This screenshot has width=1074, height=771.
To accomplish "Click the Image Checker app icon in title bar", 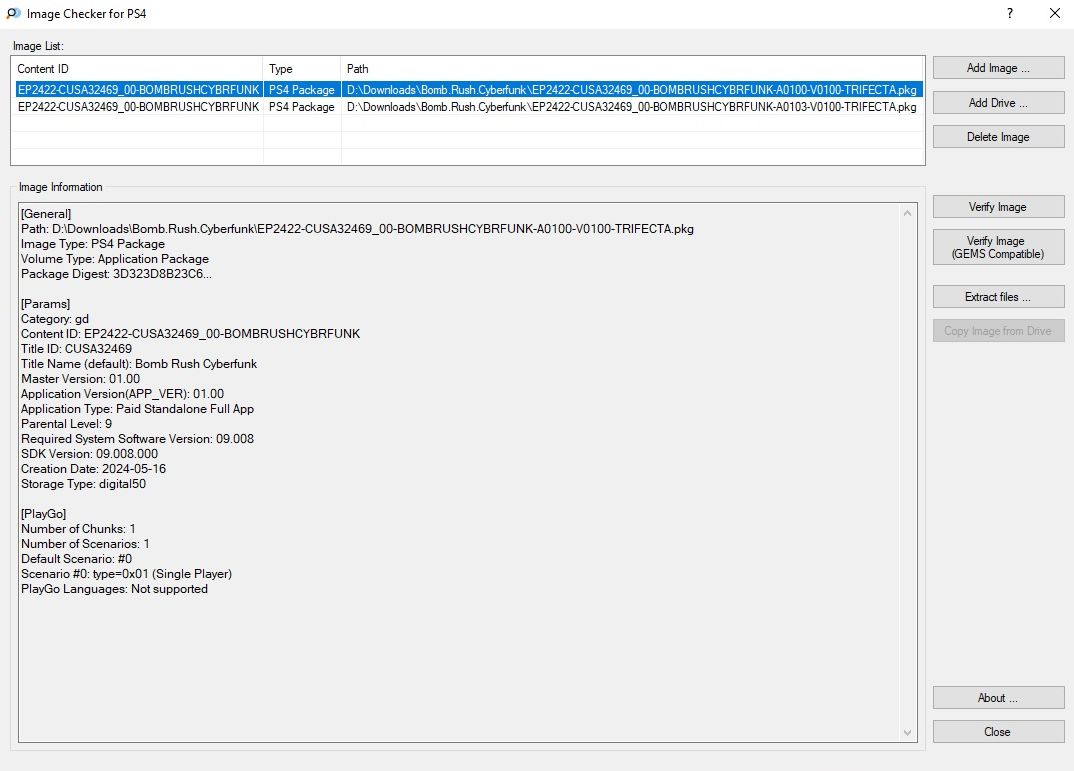I will point(13,14).
